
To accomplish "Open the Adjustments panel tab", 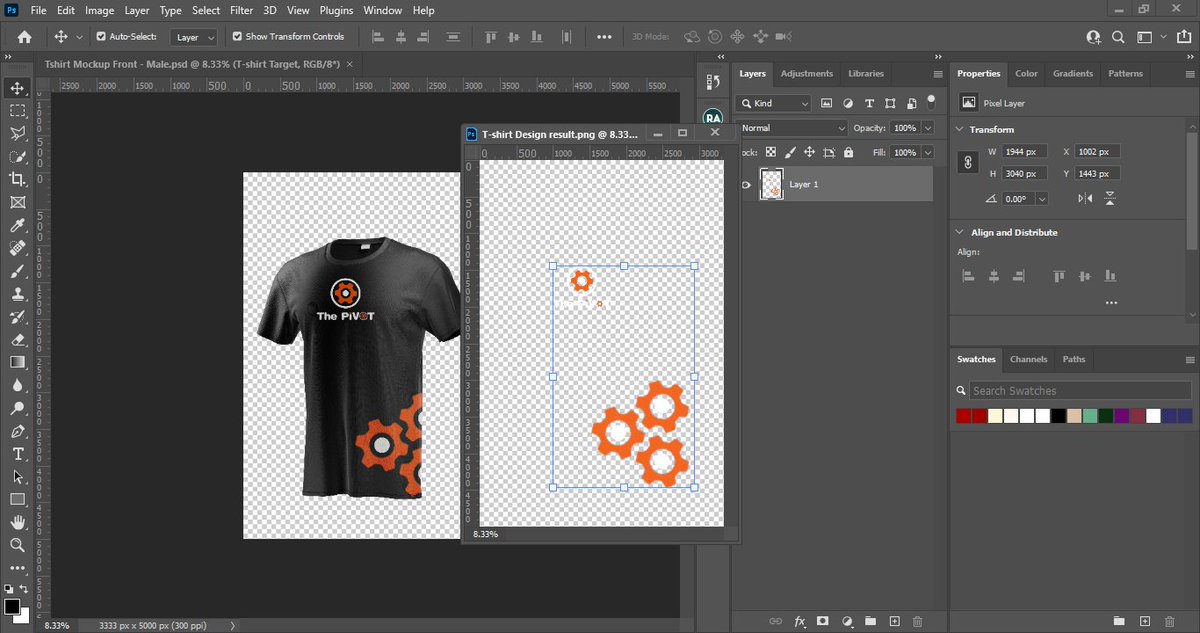I will click(807, 73).
